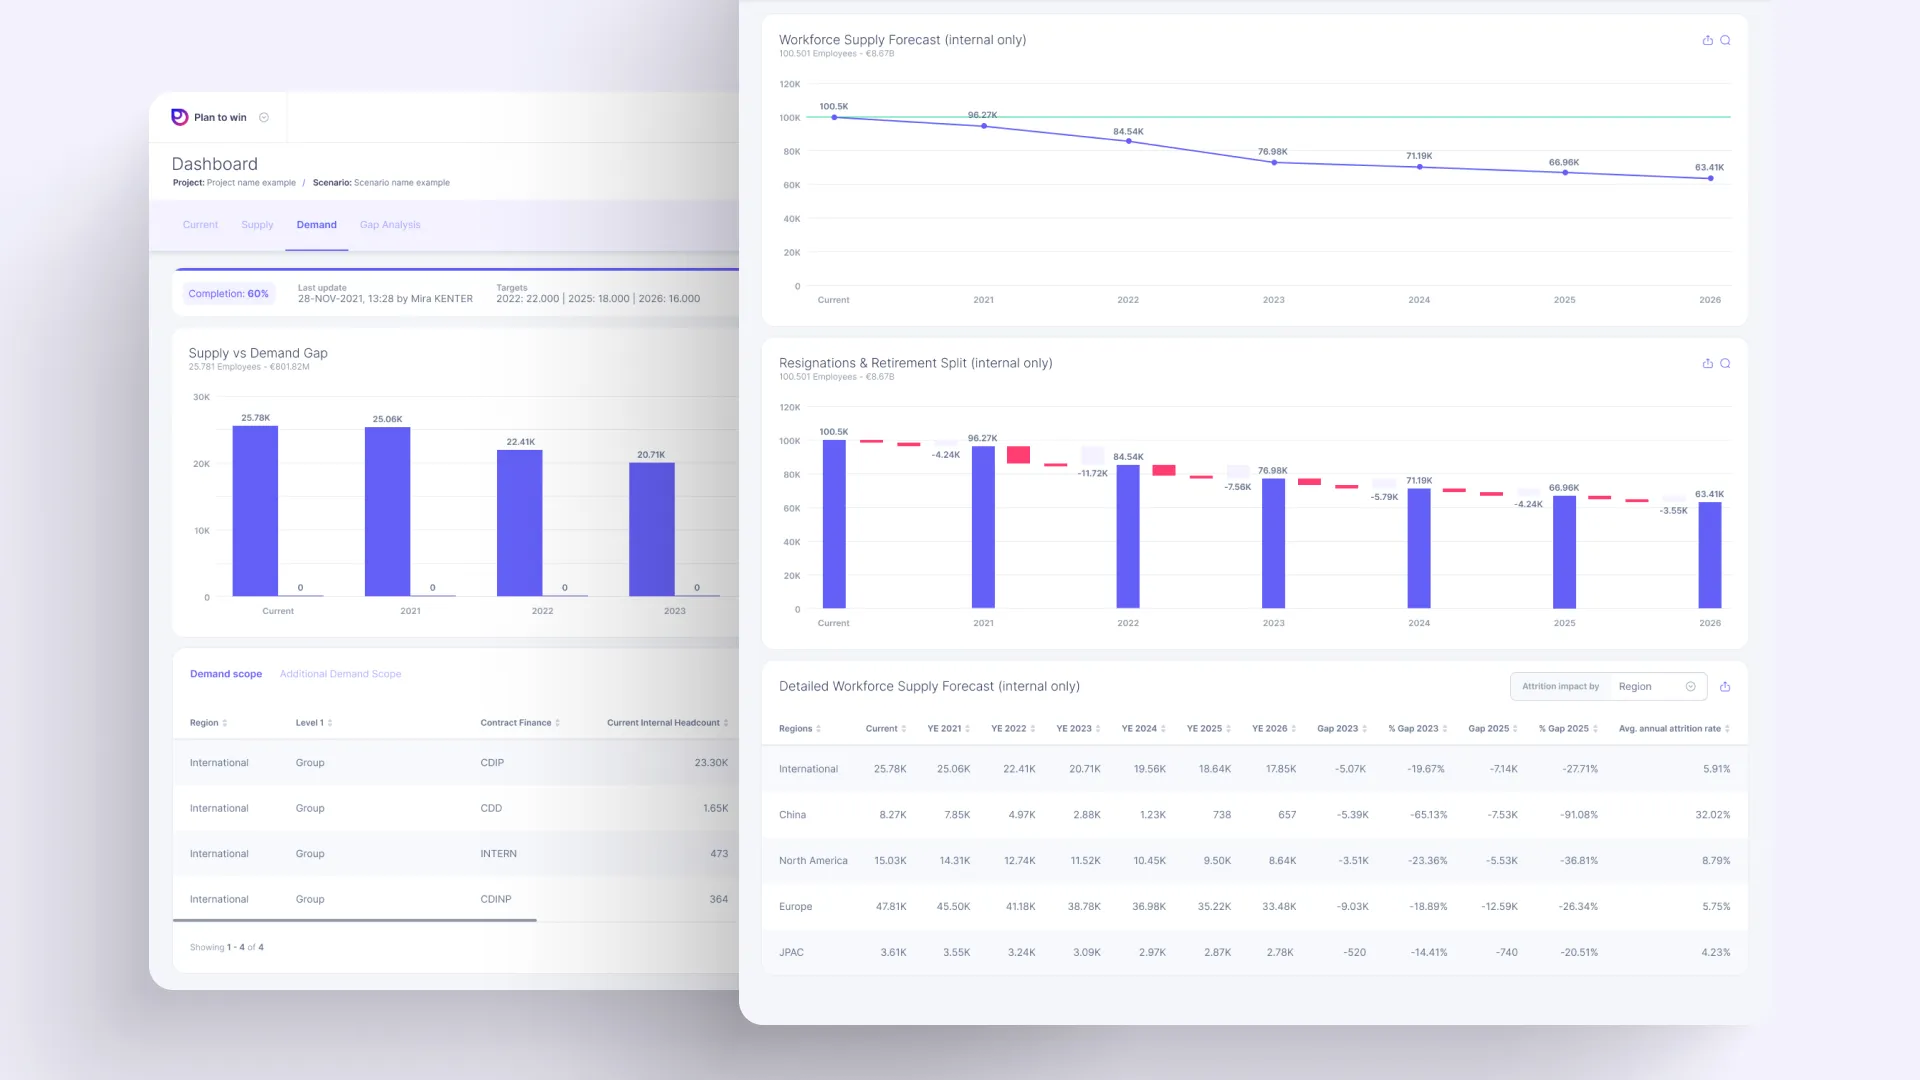Click the 2021 bar in Resignations chart
The width and height of the screenshot is (1920, 1080).
coord(983,527)
